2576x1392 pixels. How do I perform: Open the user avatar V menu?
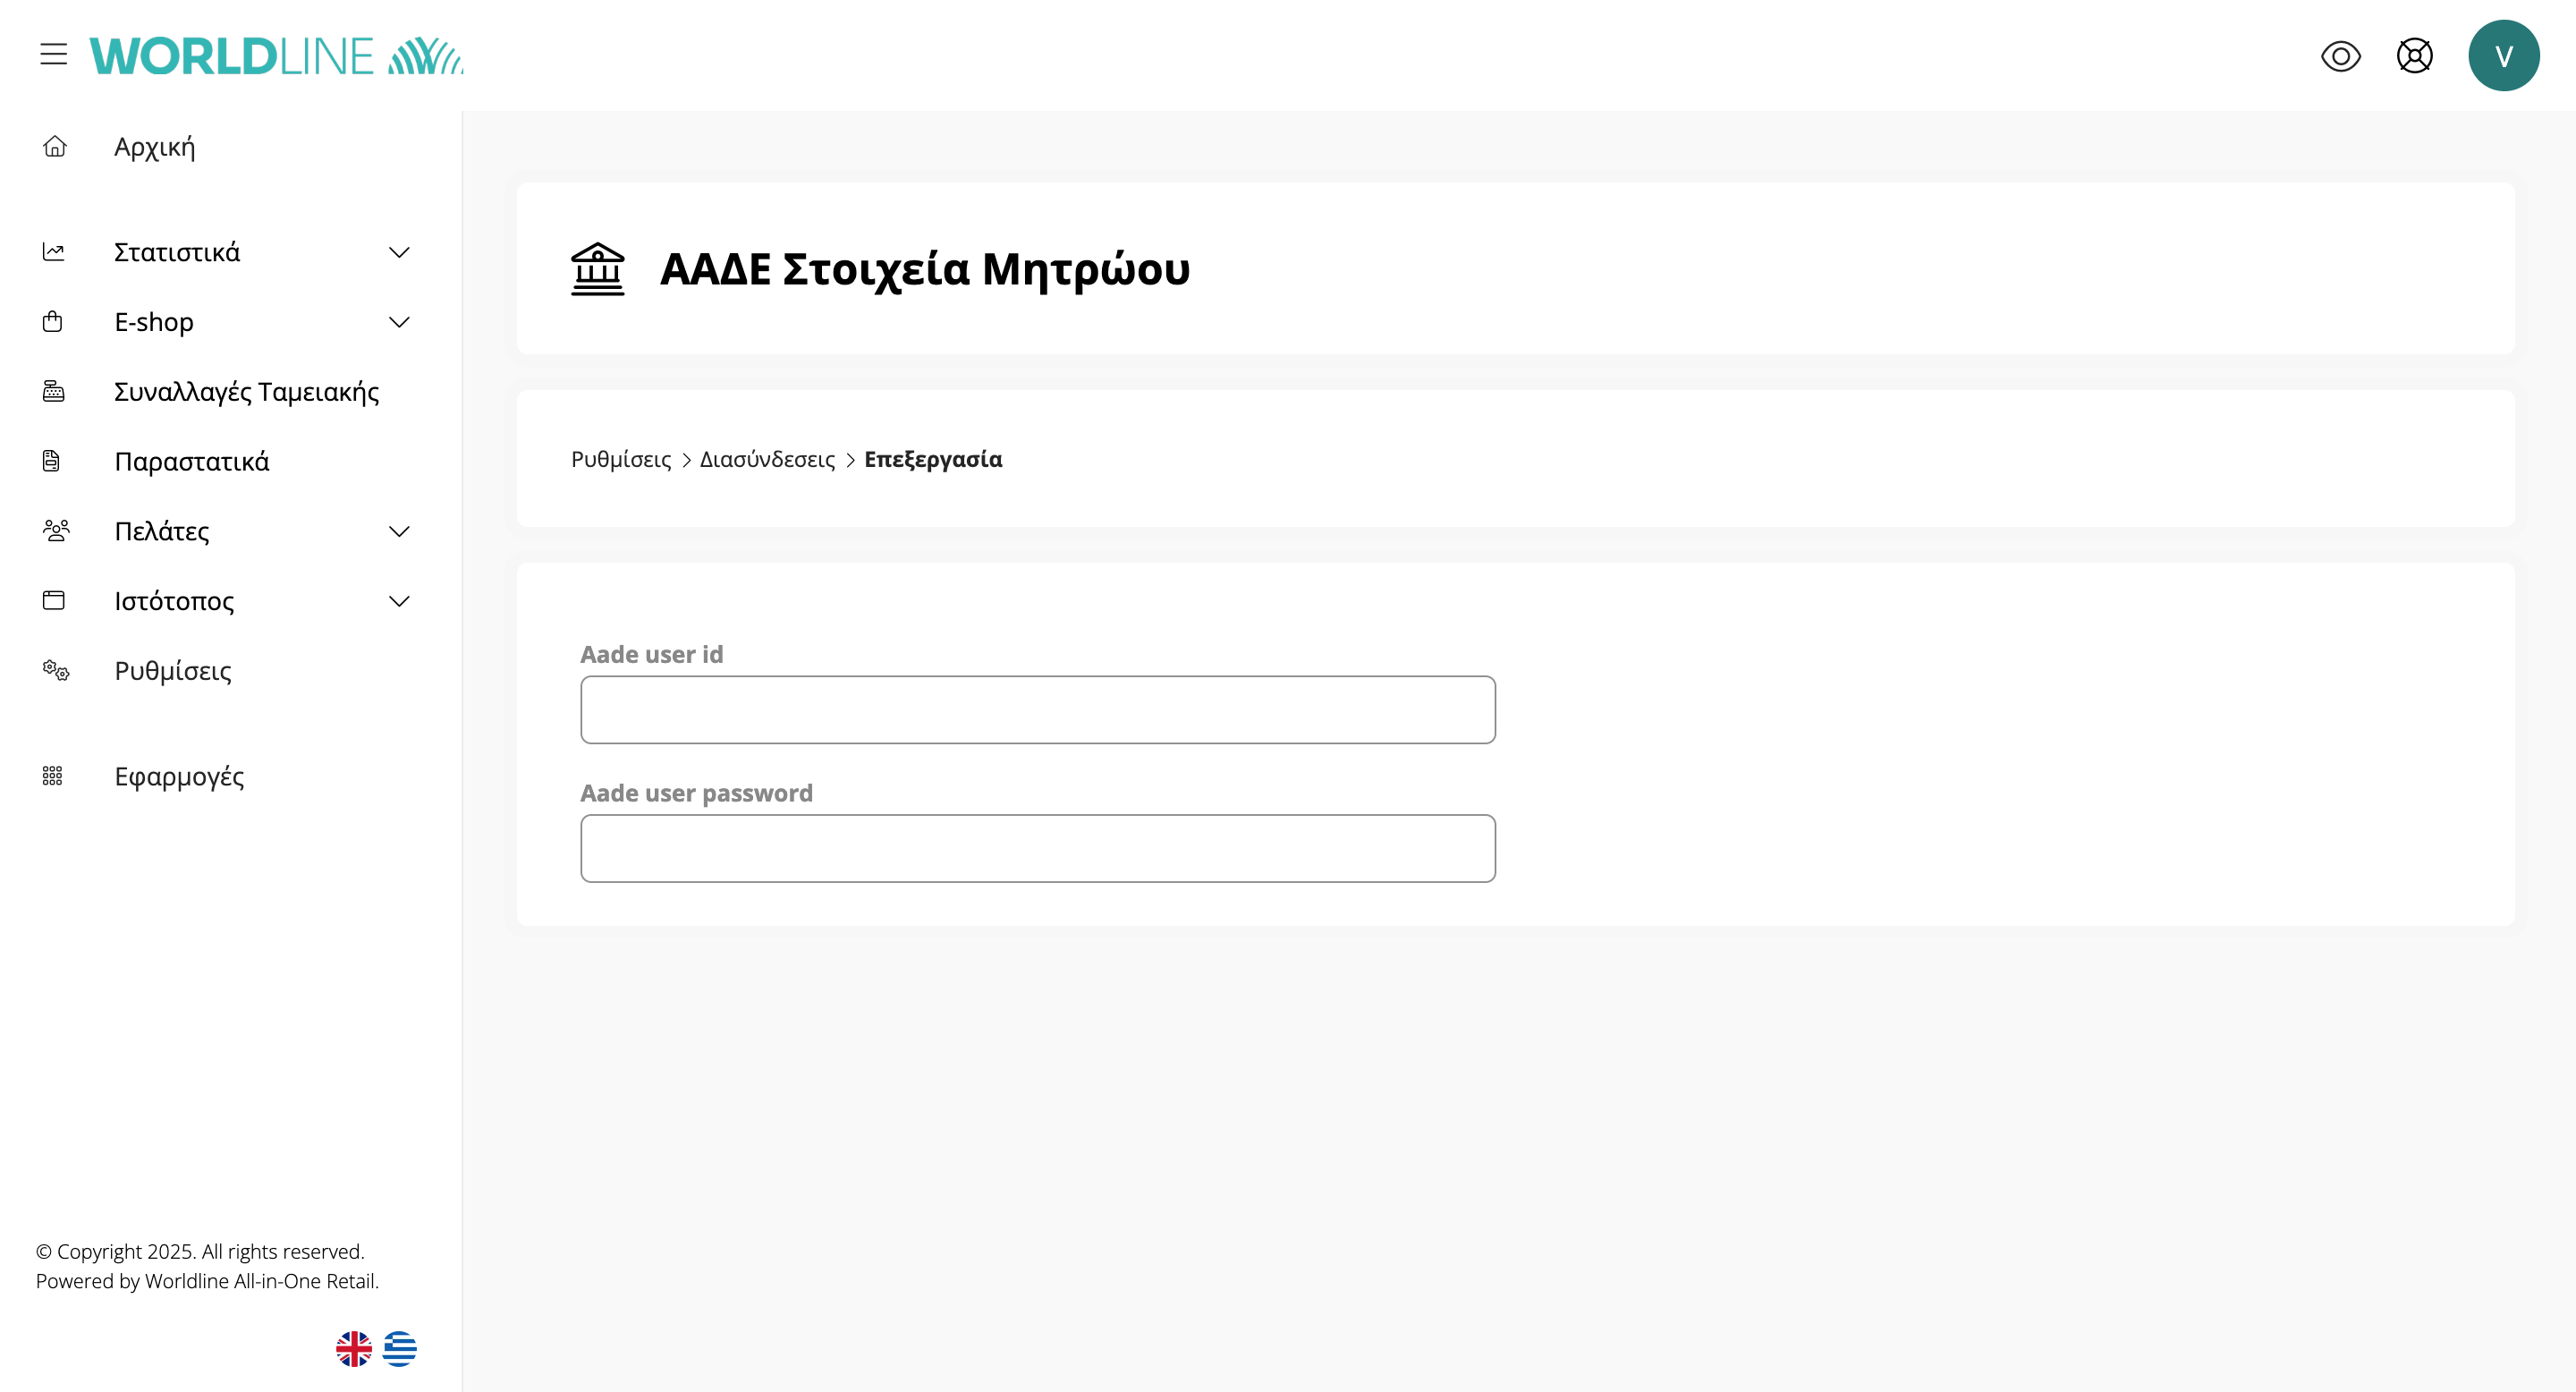(x=2503, y=56)
